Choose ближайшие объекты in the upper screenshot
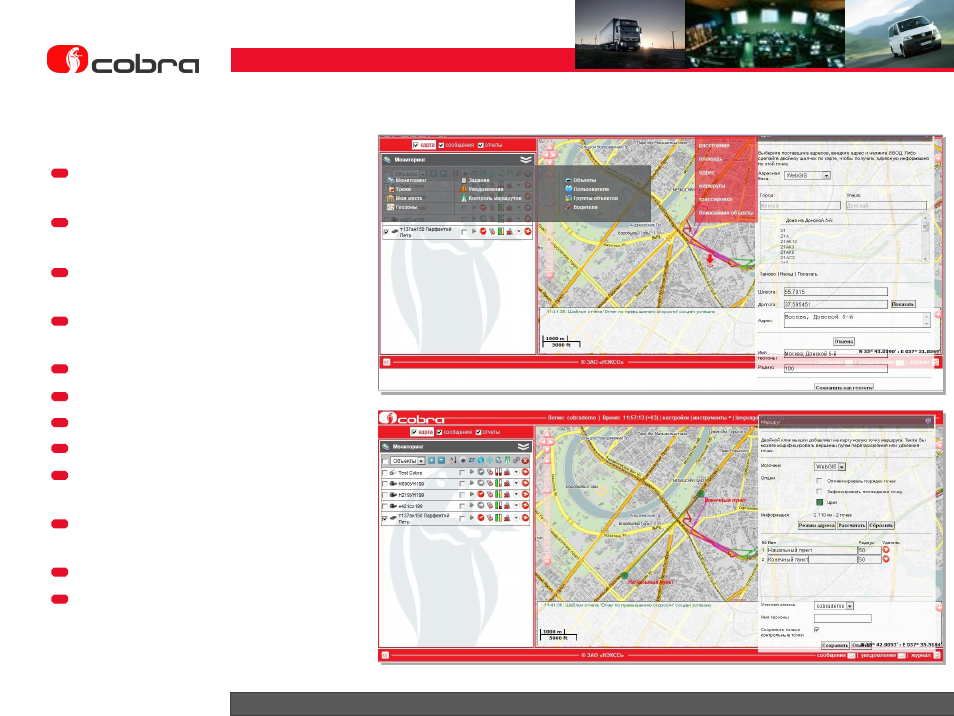 (726, 213)
